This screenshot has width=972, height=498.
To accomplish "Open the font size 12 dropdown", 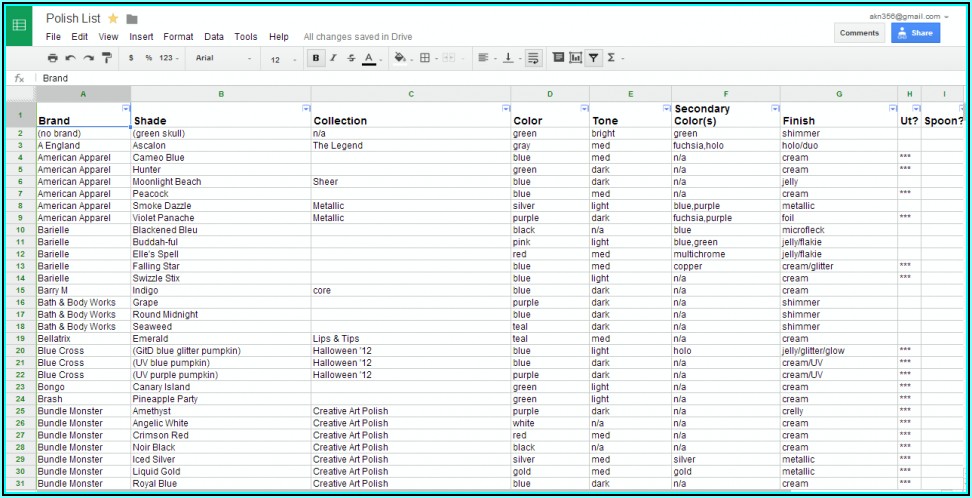I will [x=281, y=59].
